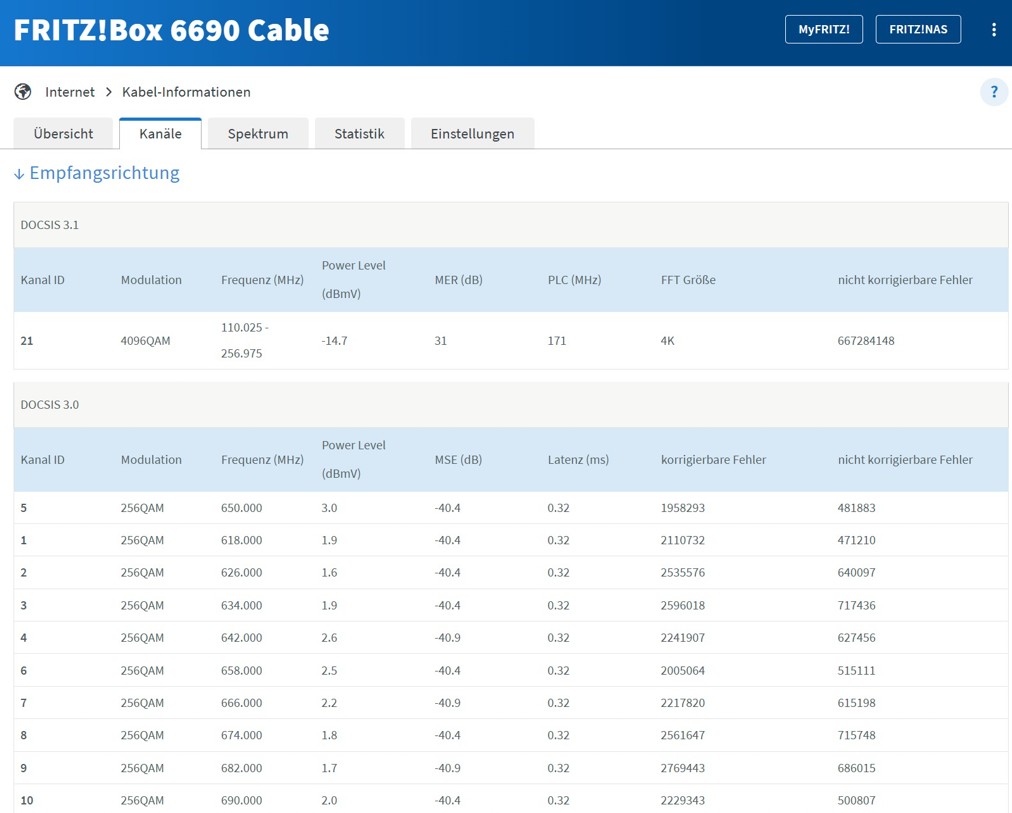This screenshot has width=1012, height=813.
Task: Open the MyFRITZ! button
Action: point(824,30)
